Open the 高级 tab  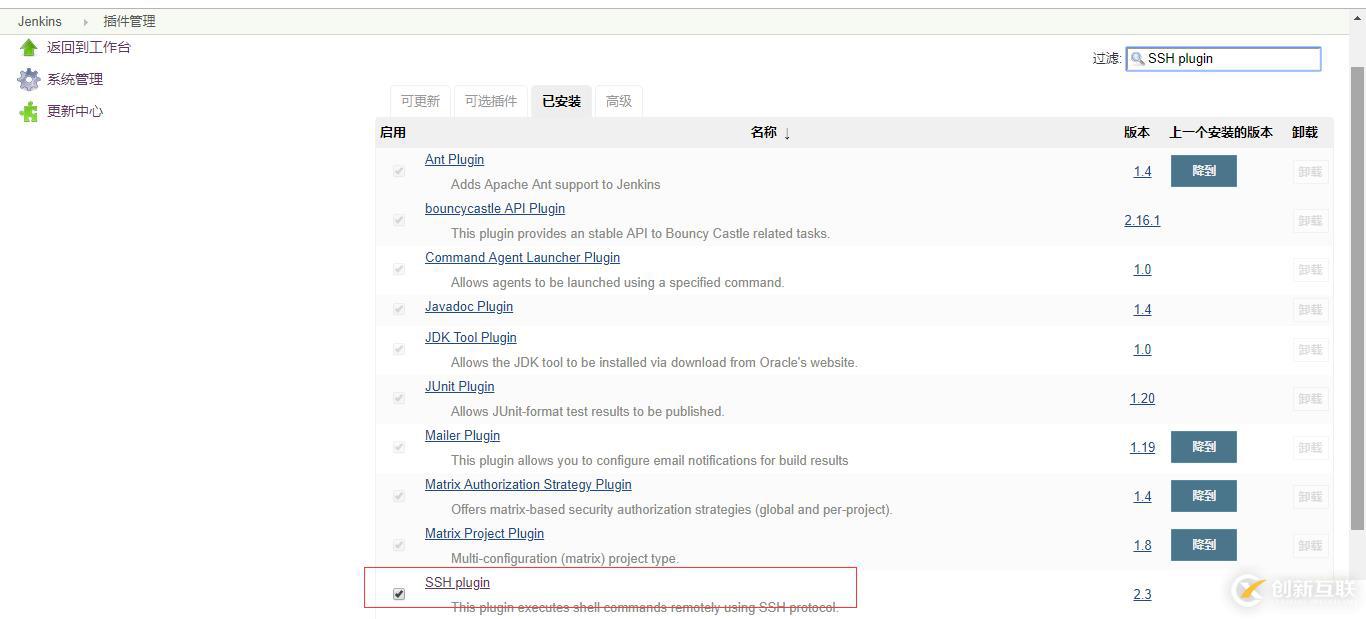pos(619,101)
